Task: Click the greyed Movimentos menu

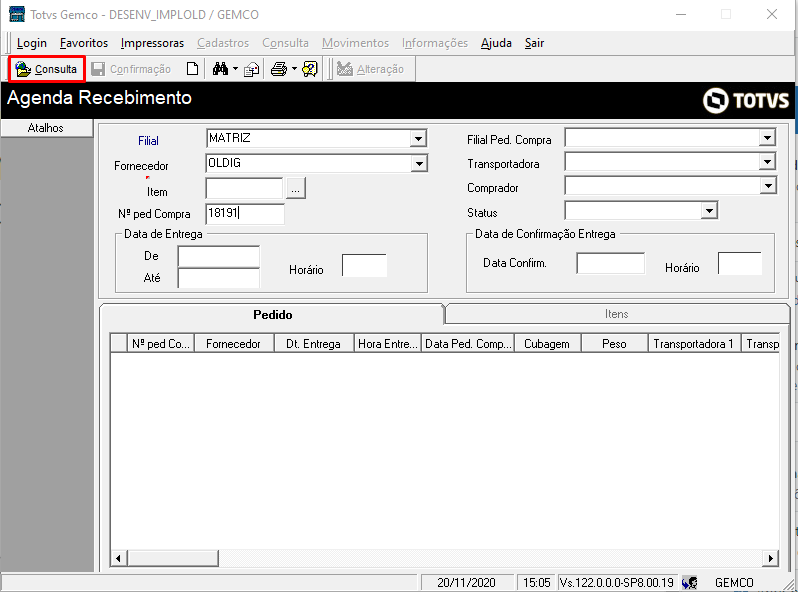Action: [x=355, y=43]
